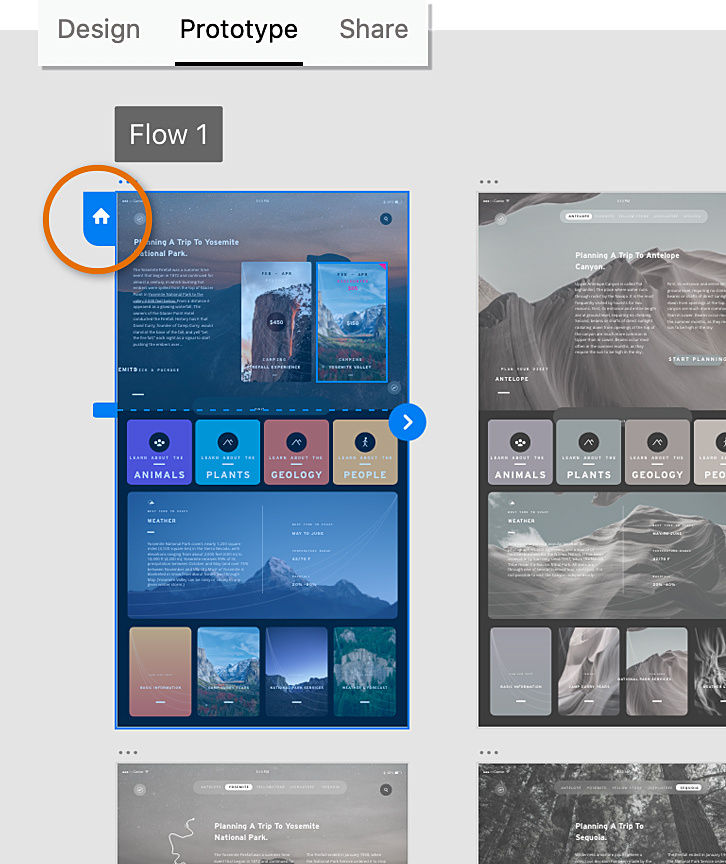Viewport: 726px width, 864px height.
Task: Open the ellipsis menu above Sequoia artboard
Action: pos(489,752)
